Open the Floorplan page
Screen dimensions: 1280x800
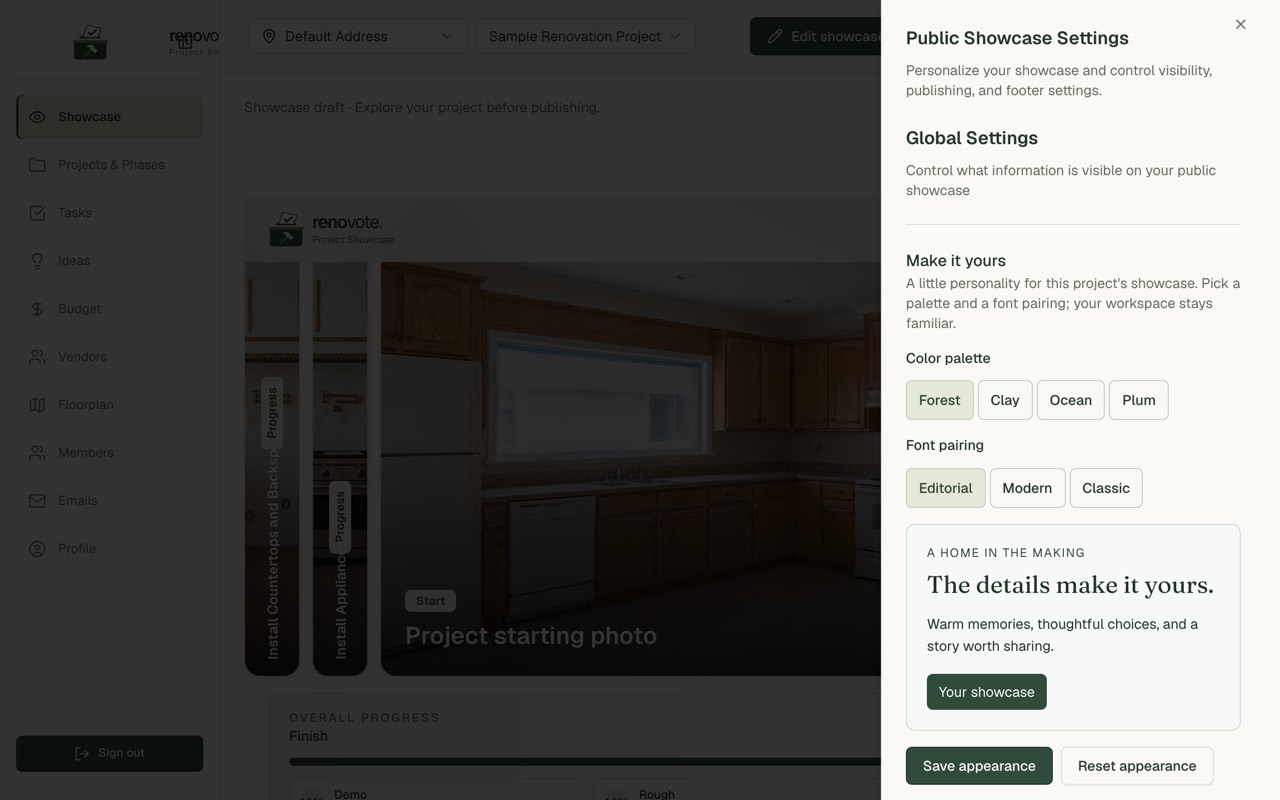[x=110, y=405]
